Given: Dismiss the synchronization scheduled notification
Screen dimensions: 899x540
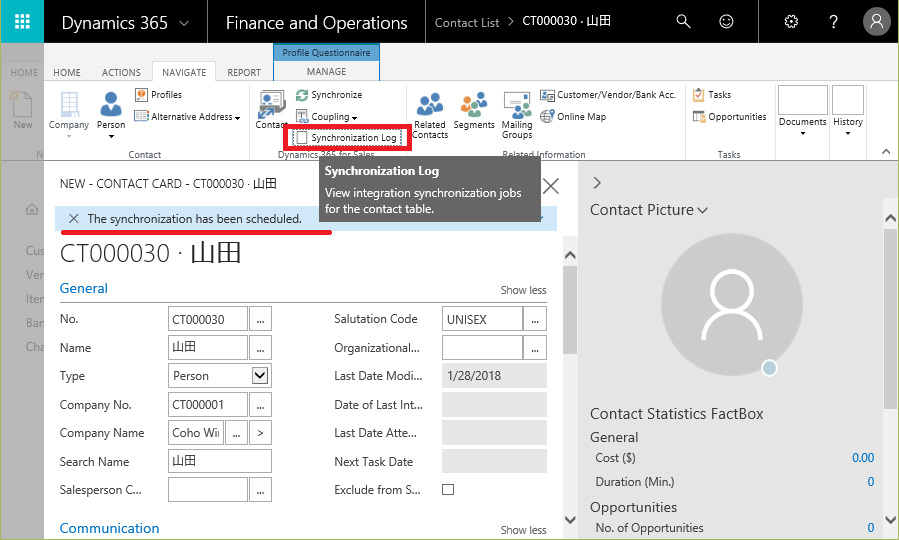Looking at the screenshot, I should (x=73, y=218).
